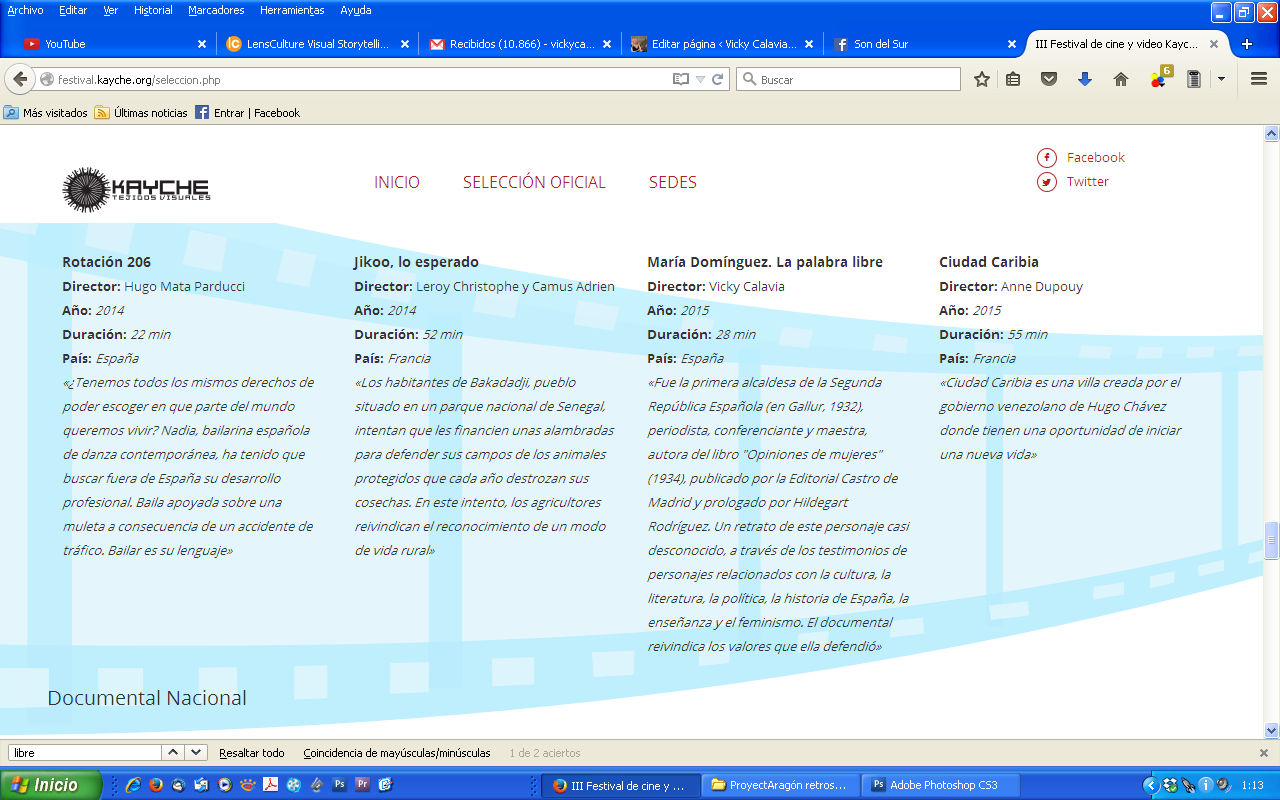Open the URL bar history dropdown

(x=700, y=79)
